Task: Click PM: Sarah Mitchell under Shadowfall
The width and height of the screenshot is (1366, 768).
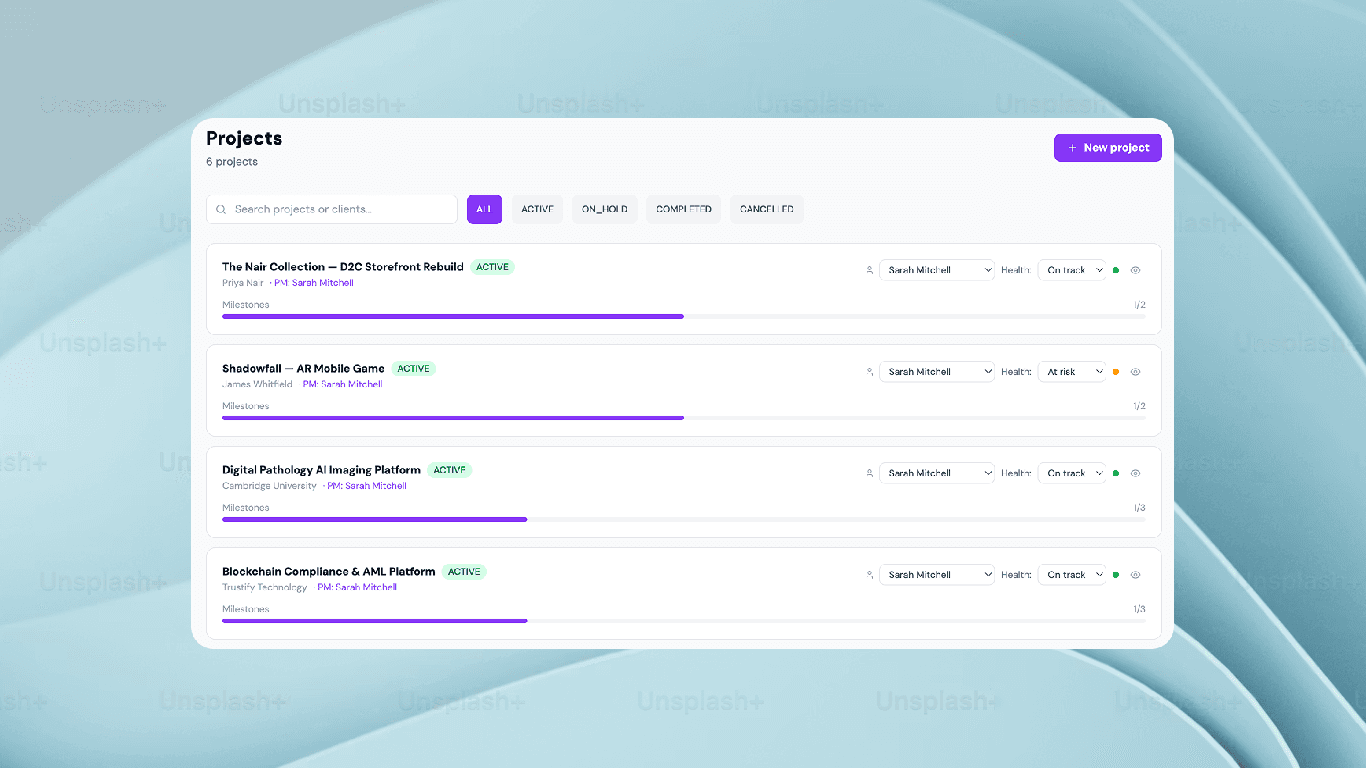Action: click(x=343, y=385)
